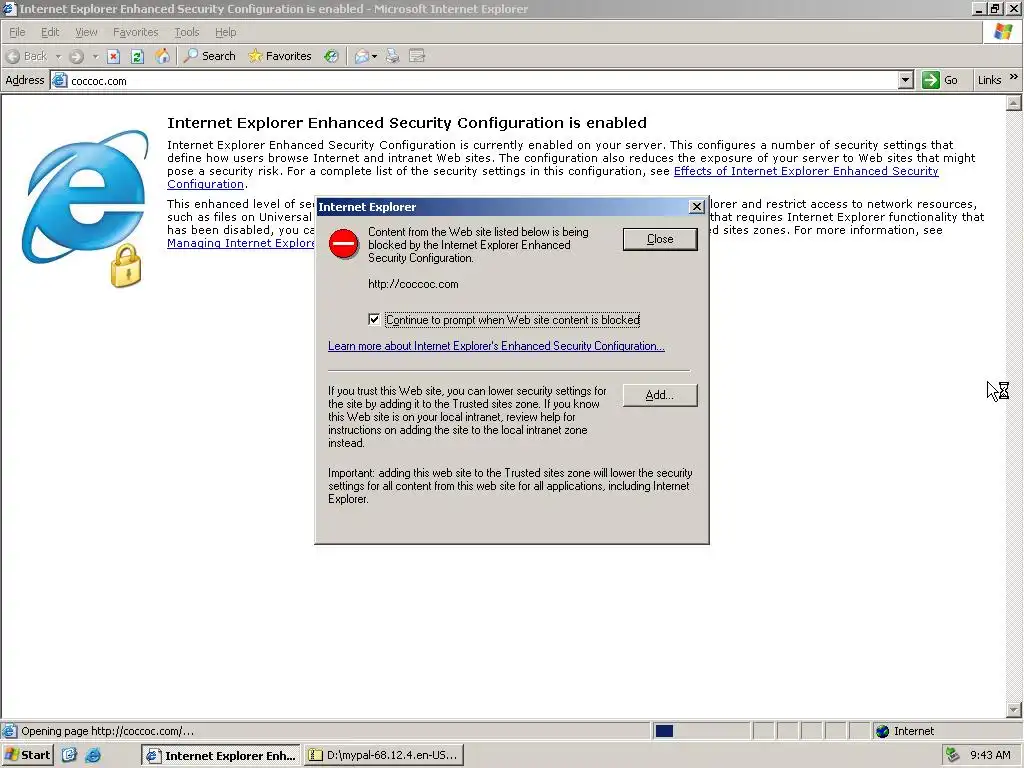Click the Internet zone globe in status bar
This screenshot has height=768, width=1024.
(883, 731)
